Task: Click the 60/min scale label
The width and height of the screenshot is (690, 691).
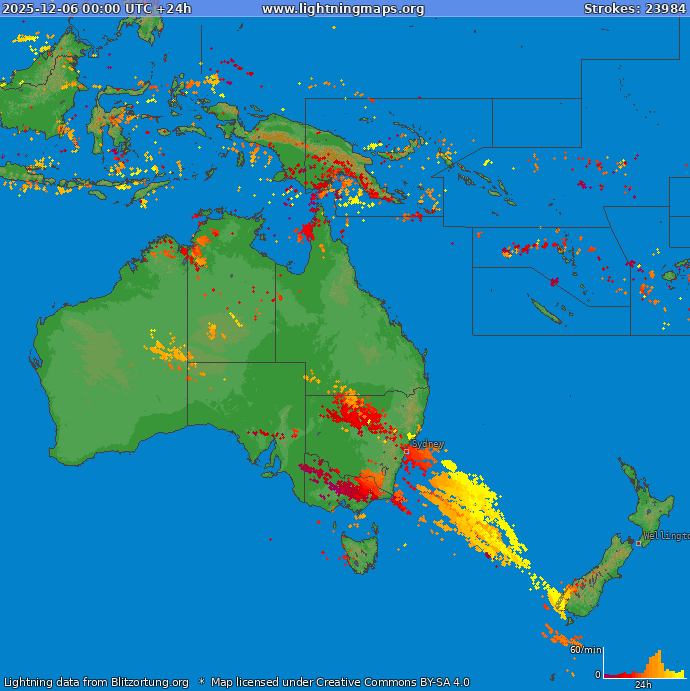Action: (585, 650)
